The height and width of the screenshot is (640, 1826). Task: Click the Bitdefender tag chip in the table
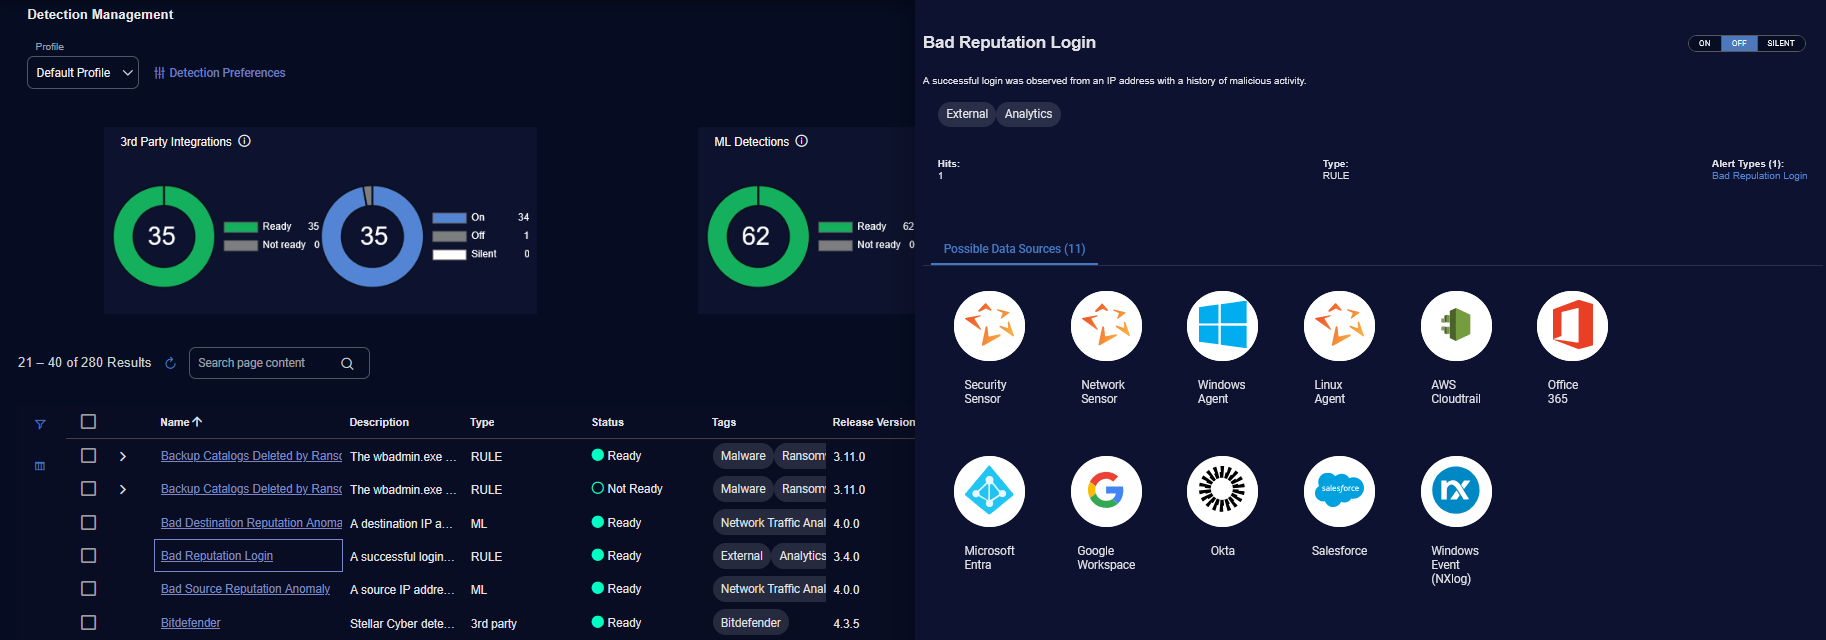pos(750,623)
